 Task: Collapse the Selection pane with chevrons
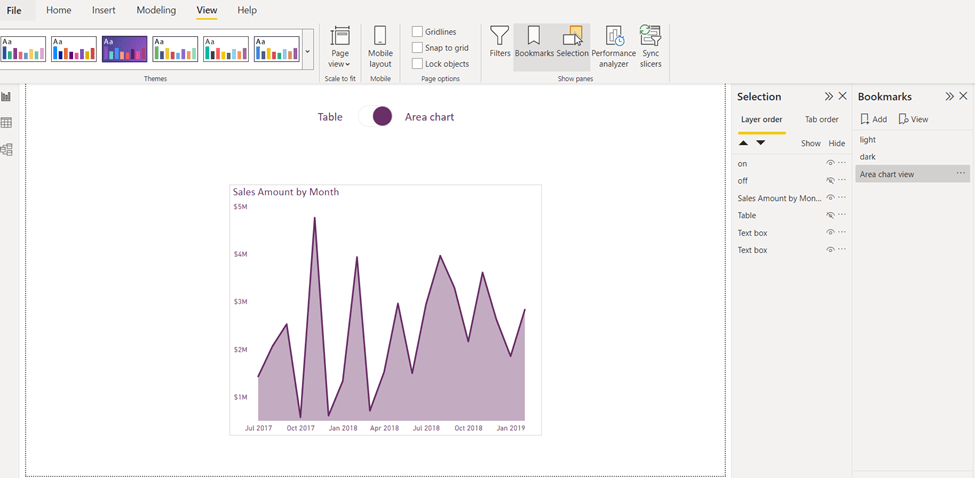(x=828, y=97)
